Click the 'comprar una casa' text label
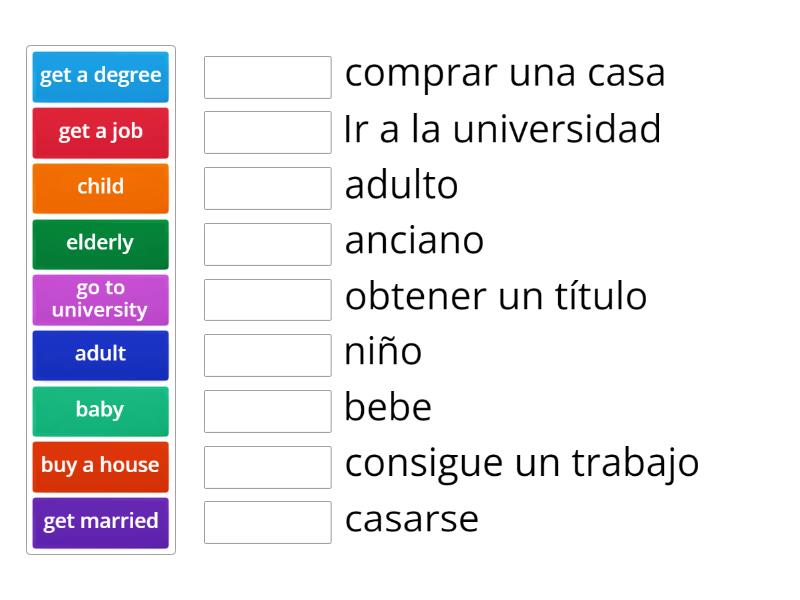 click(504, 73)
